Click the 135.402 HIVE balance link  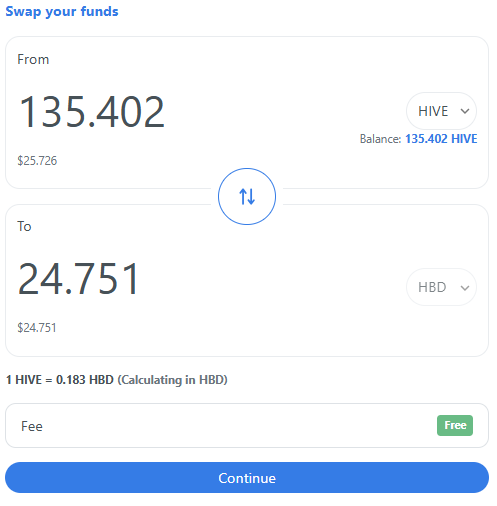point(441,139)
